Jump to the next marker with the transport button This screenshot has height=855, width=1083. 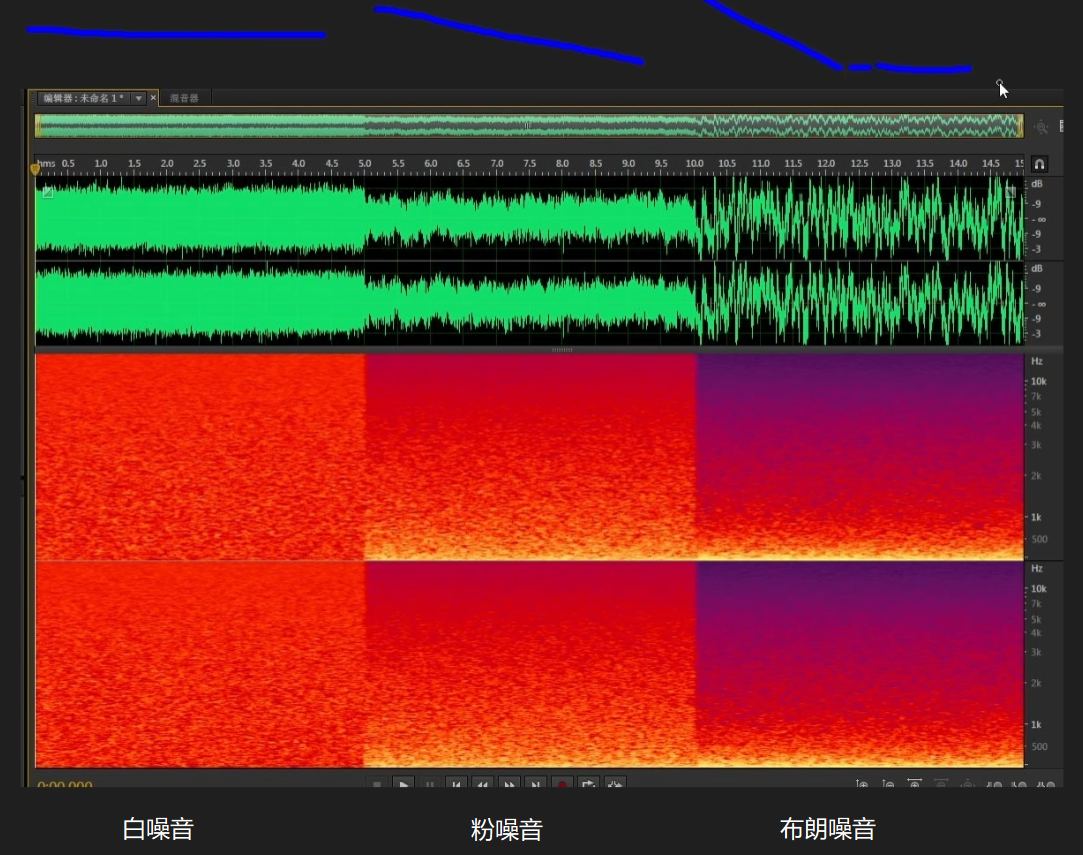tap(535, 785)
